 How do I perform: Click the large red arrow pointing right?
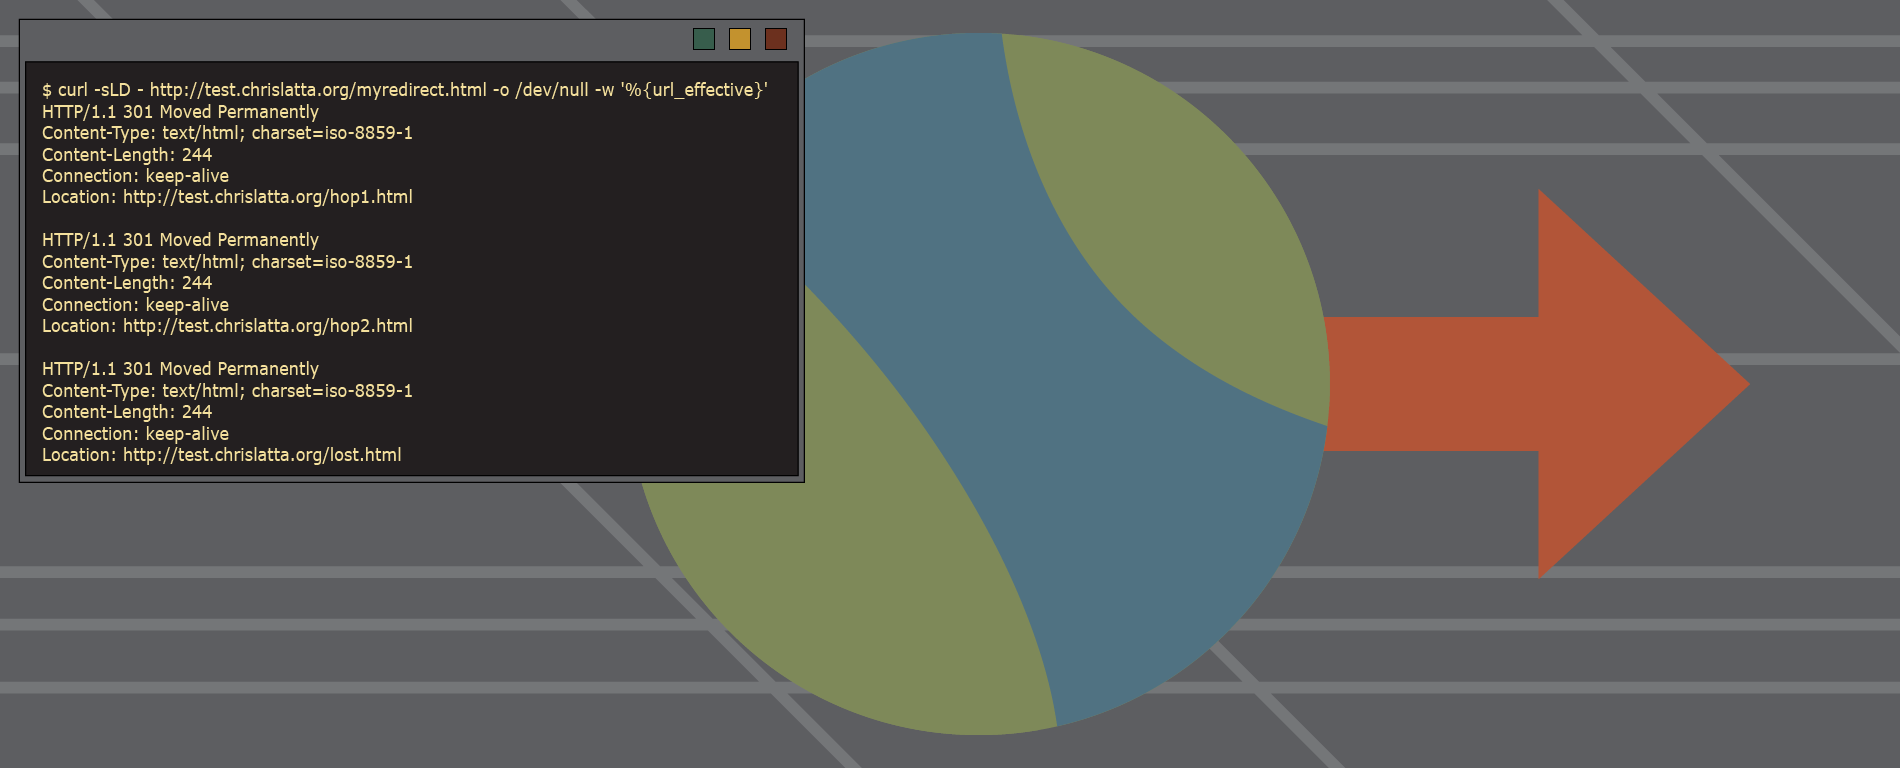pos(1560,384)
